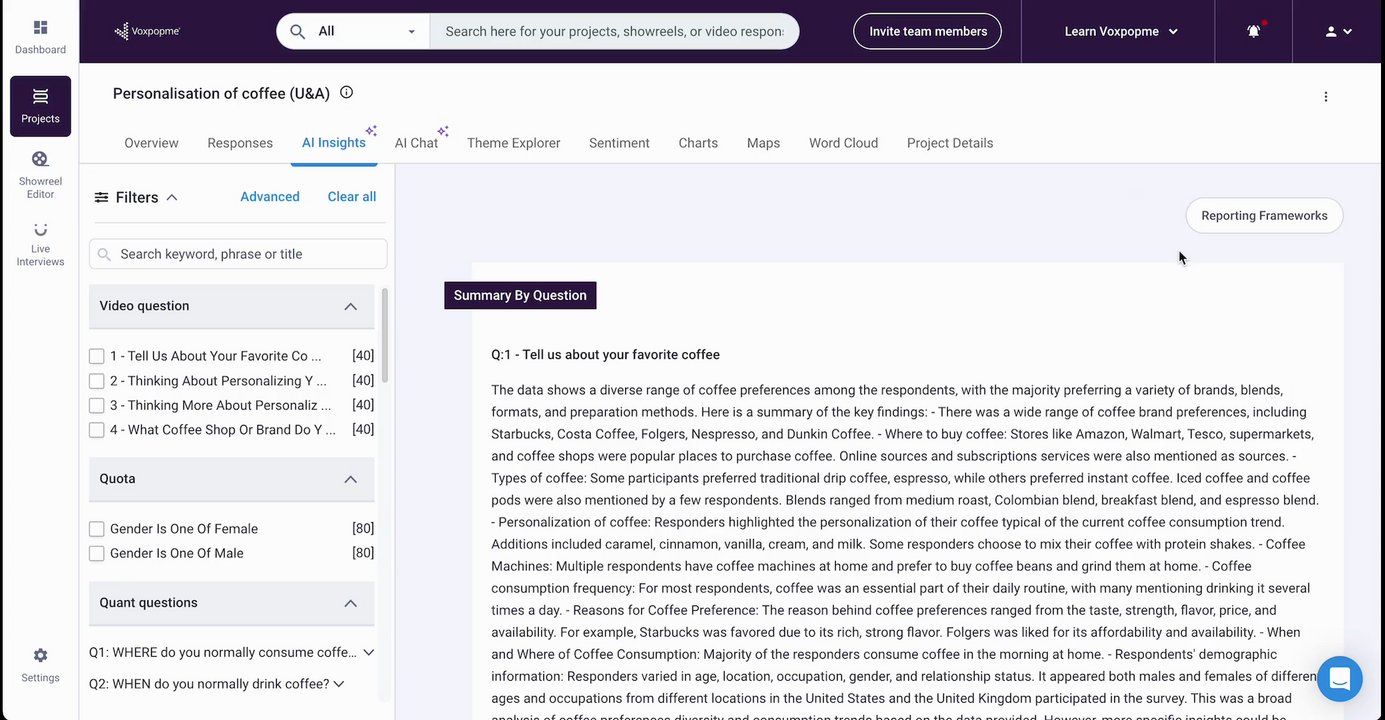Open the Dashboard from the sidebar
Screen dimensions: 1385x720
pos(40,36)
